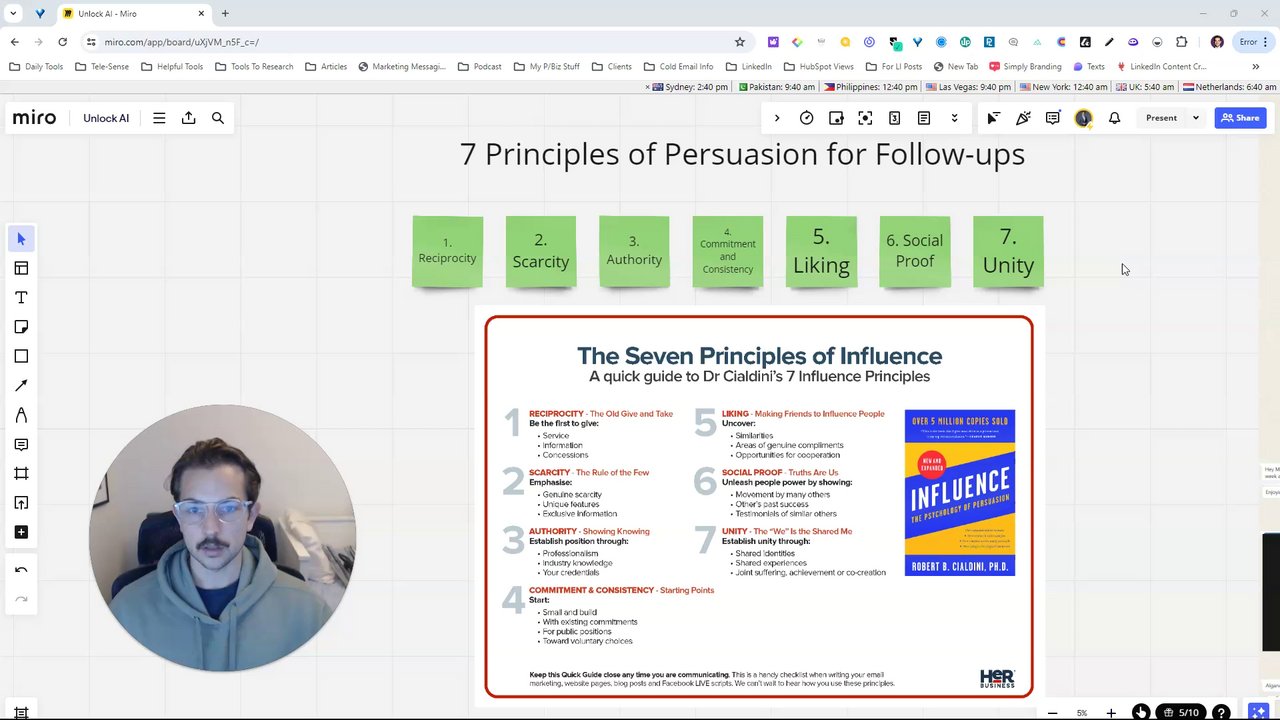
Task: Search the board with magnifier icon
Action: coord(217,118)
